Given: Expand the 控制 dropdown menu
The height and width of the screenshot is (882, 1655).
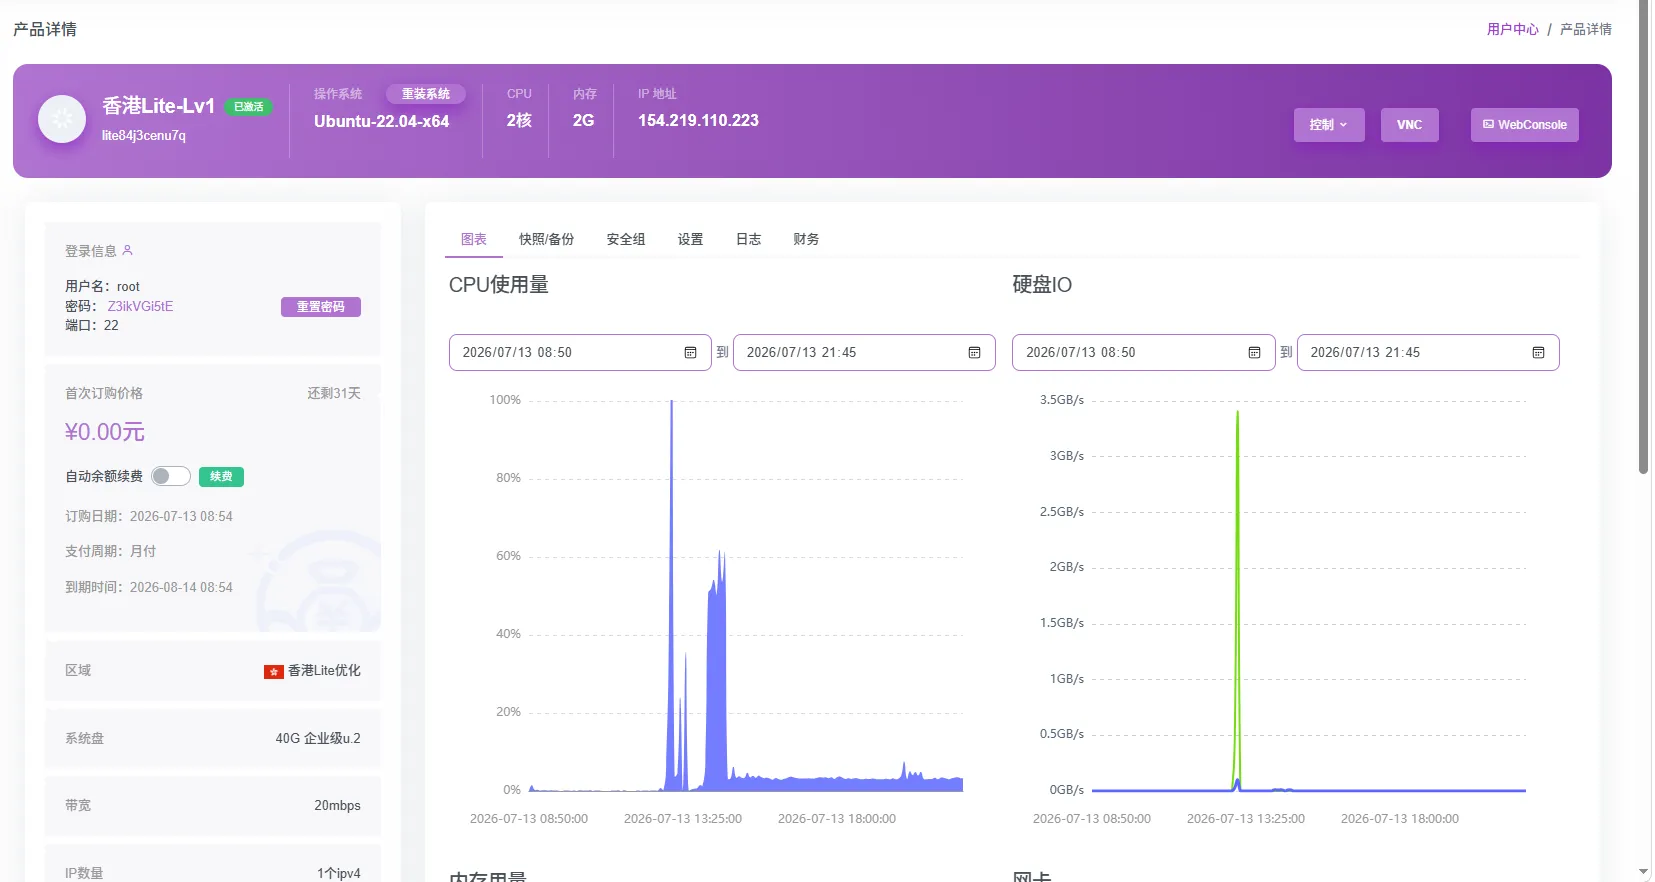Looking at the screenshot, I should coord(1329,125).
